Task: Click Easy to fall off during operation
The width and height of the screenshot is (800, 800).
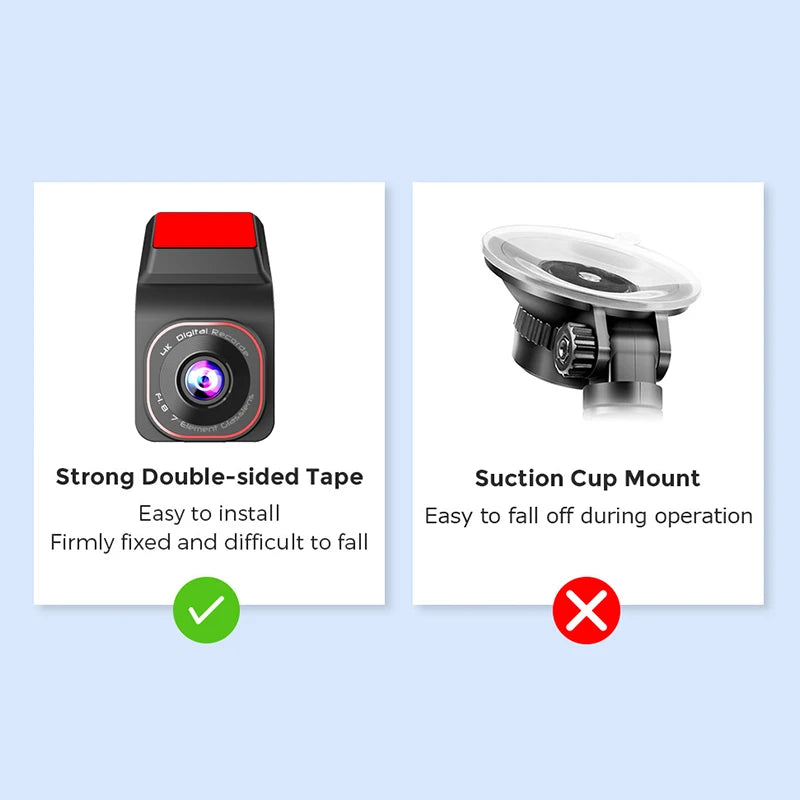Action: [x=589, y=516]
